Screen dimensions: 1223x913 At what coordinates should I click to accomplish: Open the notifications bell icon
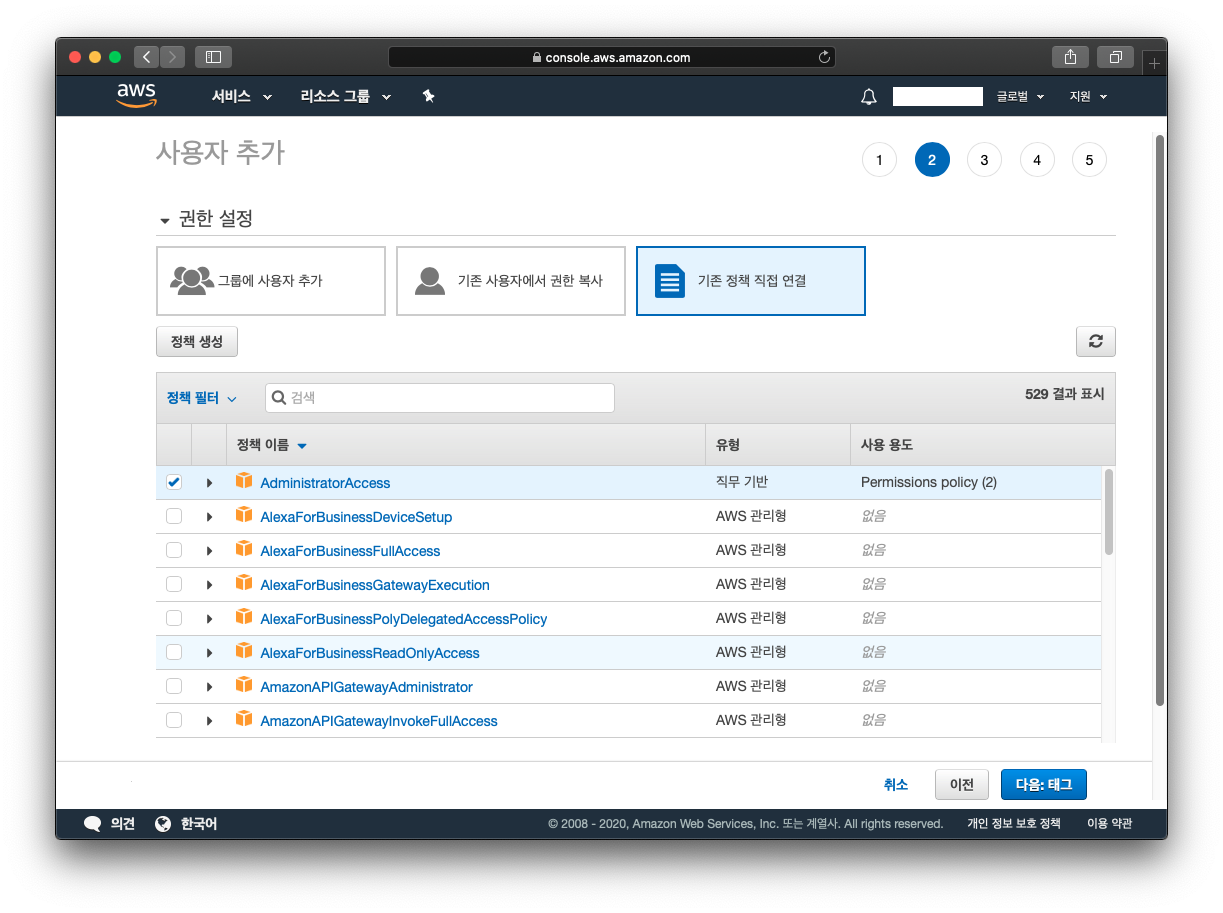(x=868, y=96)
